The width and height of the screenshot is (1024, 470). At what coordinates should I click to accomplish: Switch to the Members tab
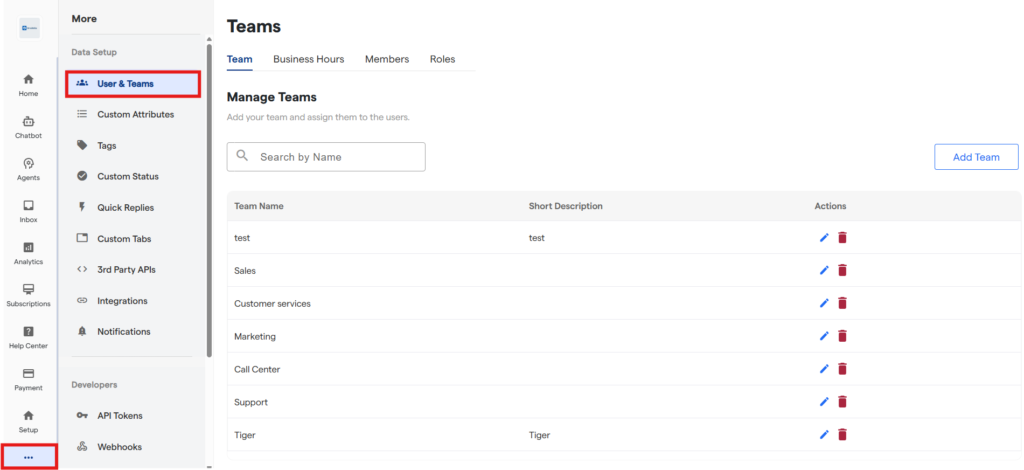pyautogui.click(x=386, y=59)
